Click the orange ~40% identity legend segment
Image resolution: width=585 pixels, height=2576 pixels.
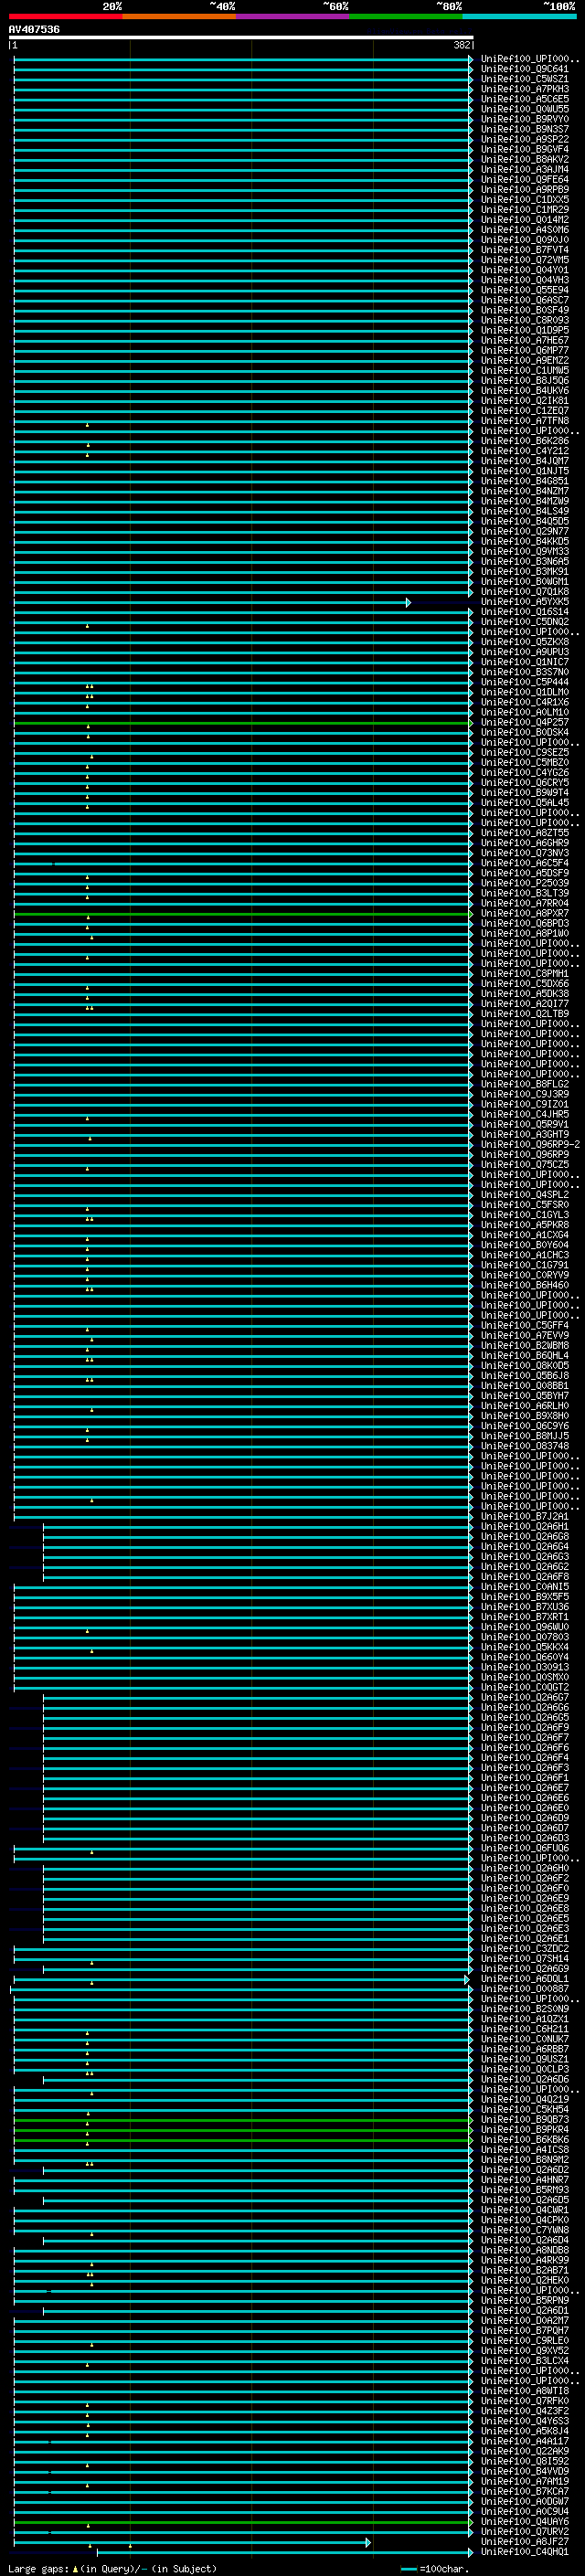179,16
